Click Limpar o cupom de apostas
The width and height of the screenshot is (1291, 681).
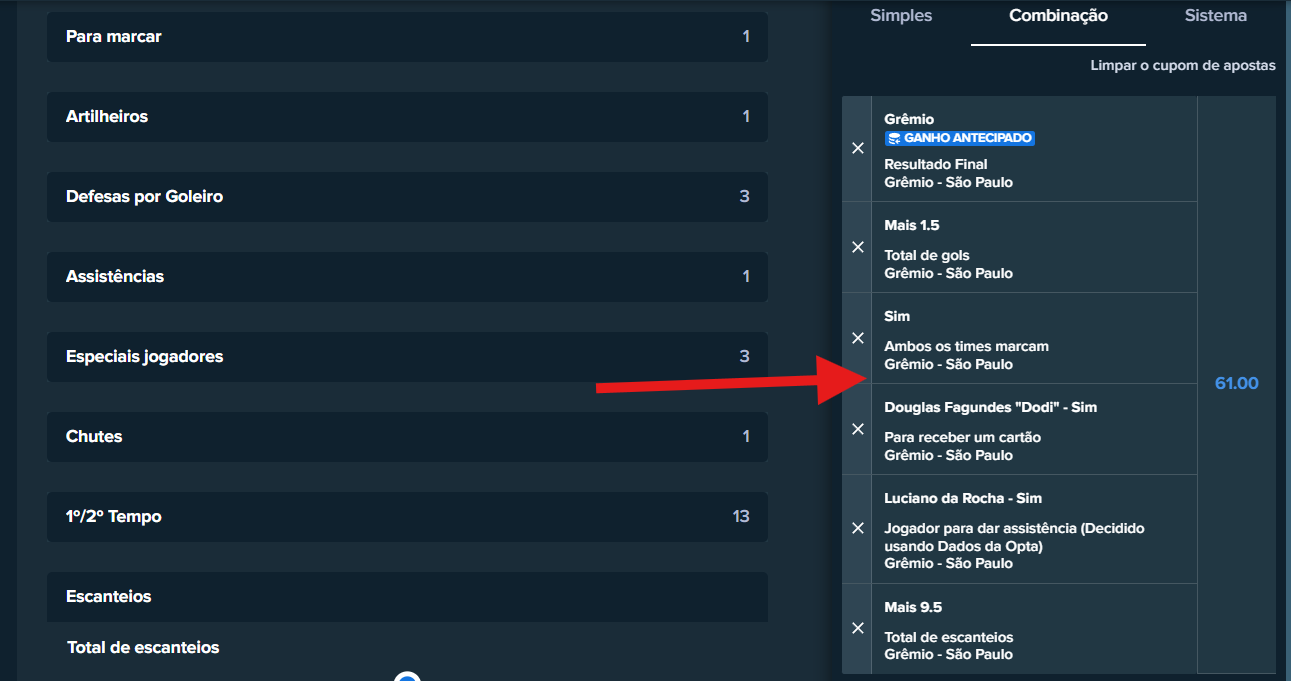click(1182, 66)
